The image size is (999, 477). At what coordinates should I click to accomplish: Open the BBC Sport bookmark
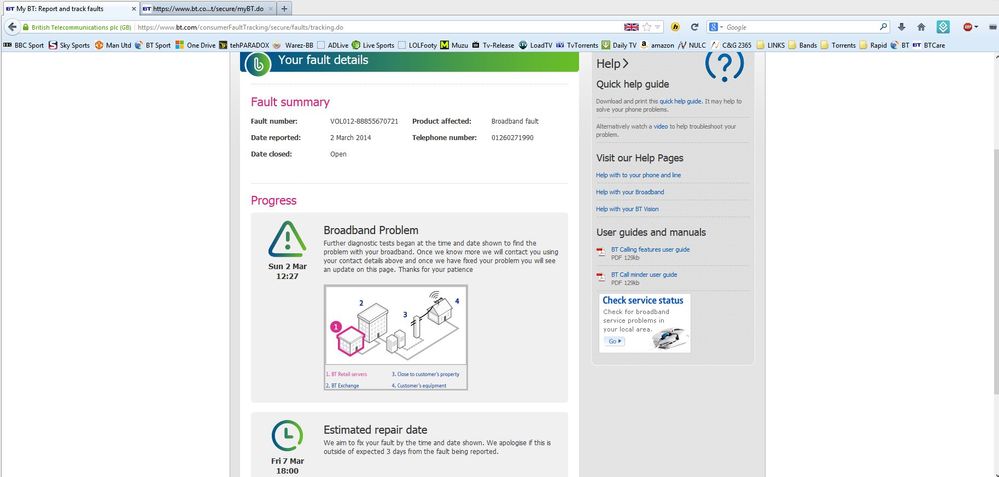(x=24, y=45)
